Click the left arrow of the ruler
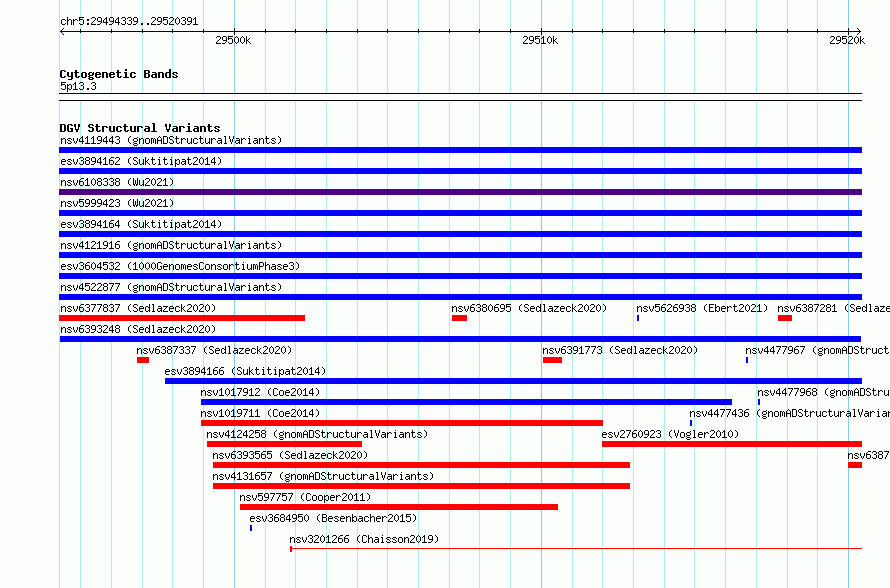Image resolution: width=890 pixels, height=588 pixels. click(x=62, y=32)
